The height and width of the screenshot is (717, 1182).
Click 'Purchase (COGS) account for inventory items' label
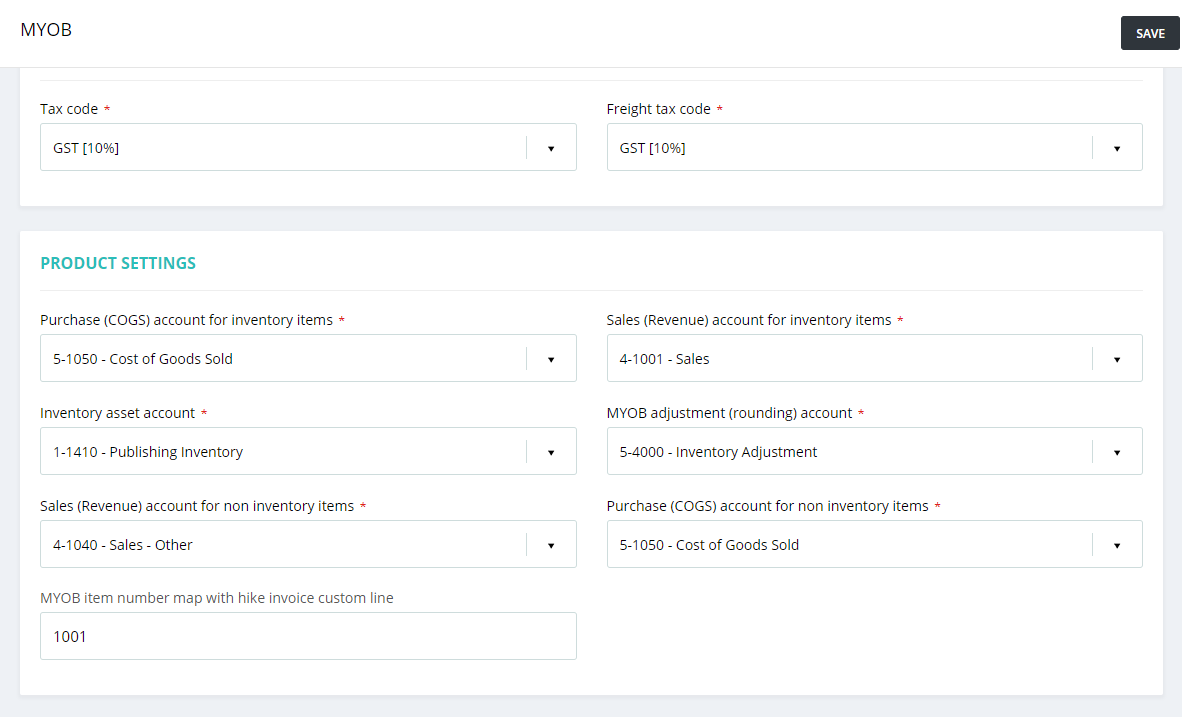coord(186,320)
